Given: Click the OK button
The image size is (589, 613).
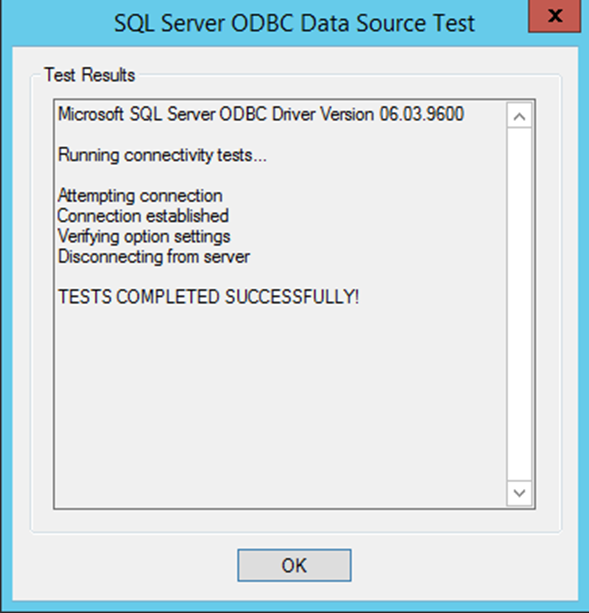Looking at the screenshot, I should pyautogui.click(x=294, y=565).
